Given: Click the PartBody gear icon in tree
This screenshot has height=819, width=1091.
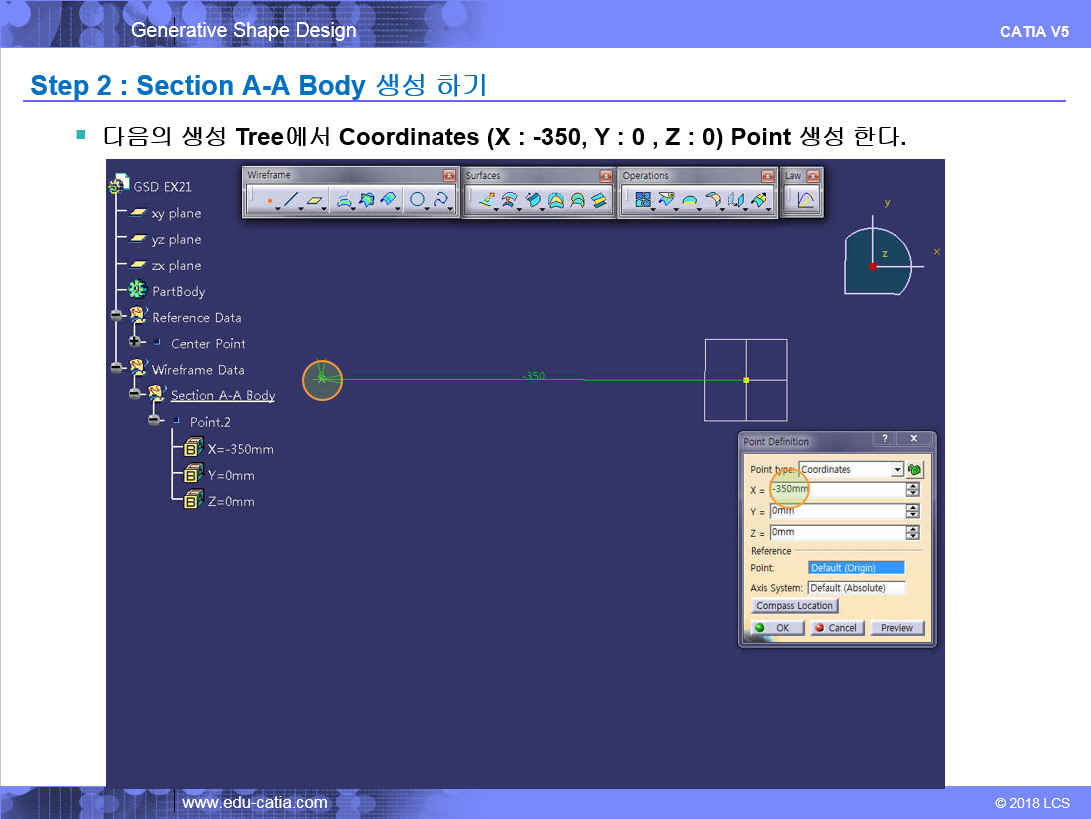Looking at the screenshot, I should [138, 291].
